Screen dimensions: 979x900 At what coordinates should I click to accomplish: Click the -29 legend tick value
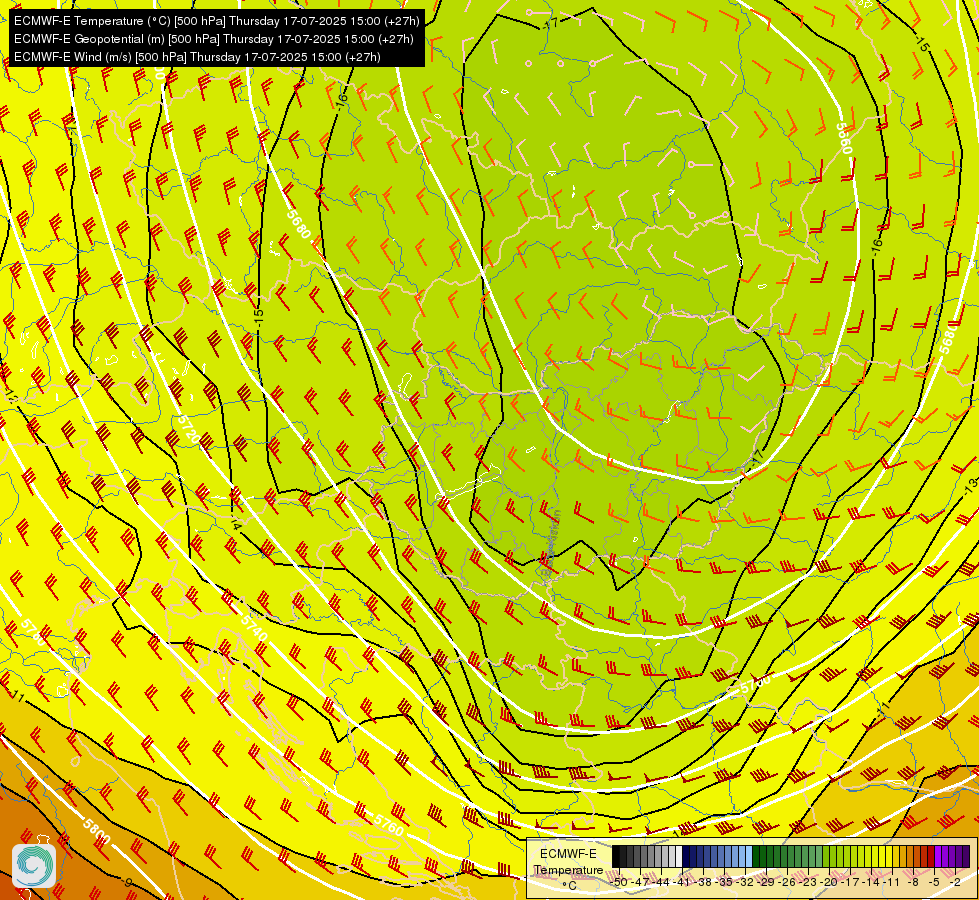pyautogui.click(x=767, y=883)
